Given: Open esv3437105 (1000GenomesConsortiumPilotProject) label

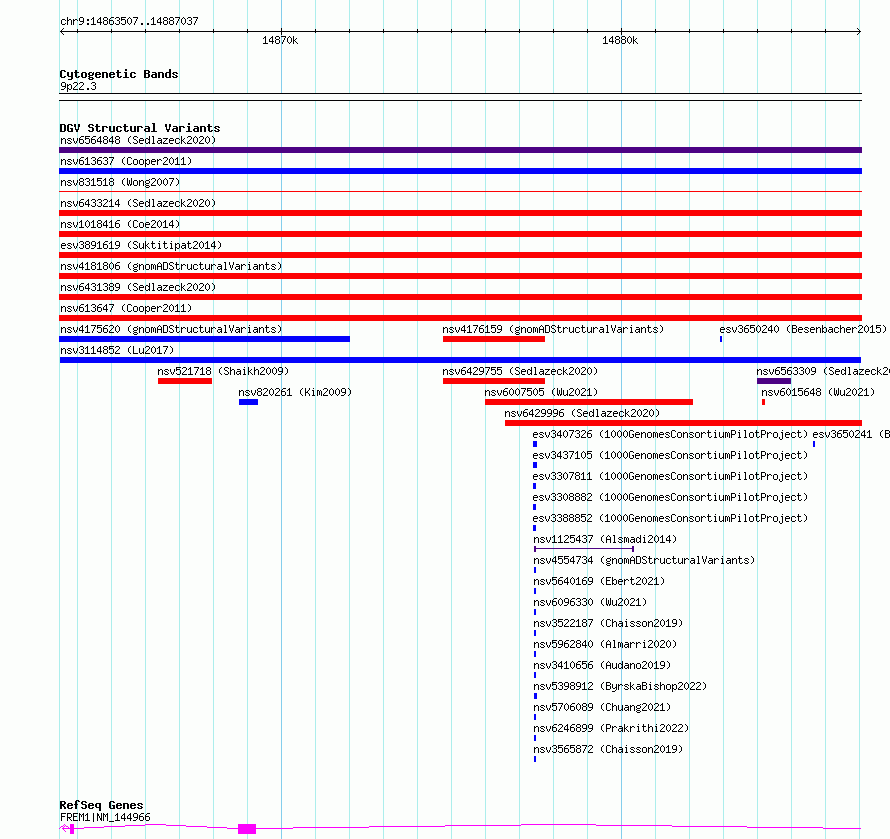Looking at the screenshot, I should [670, 455].
